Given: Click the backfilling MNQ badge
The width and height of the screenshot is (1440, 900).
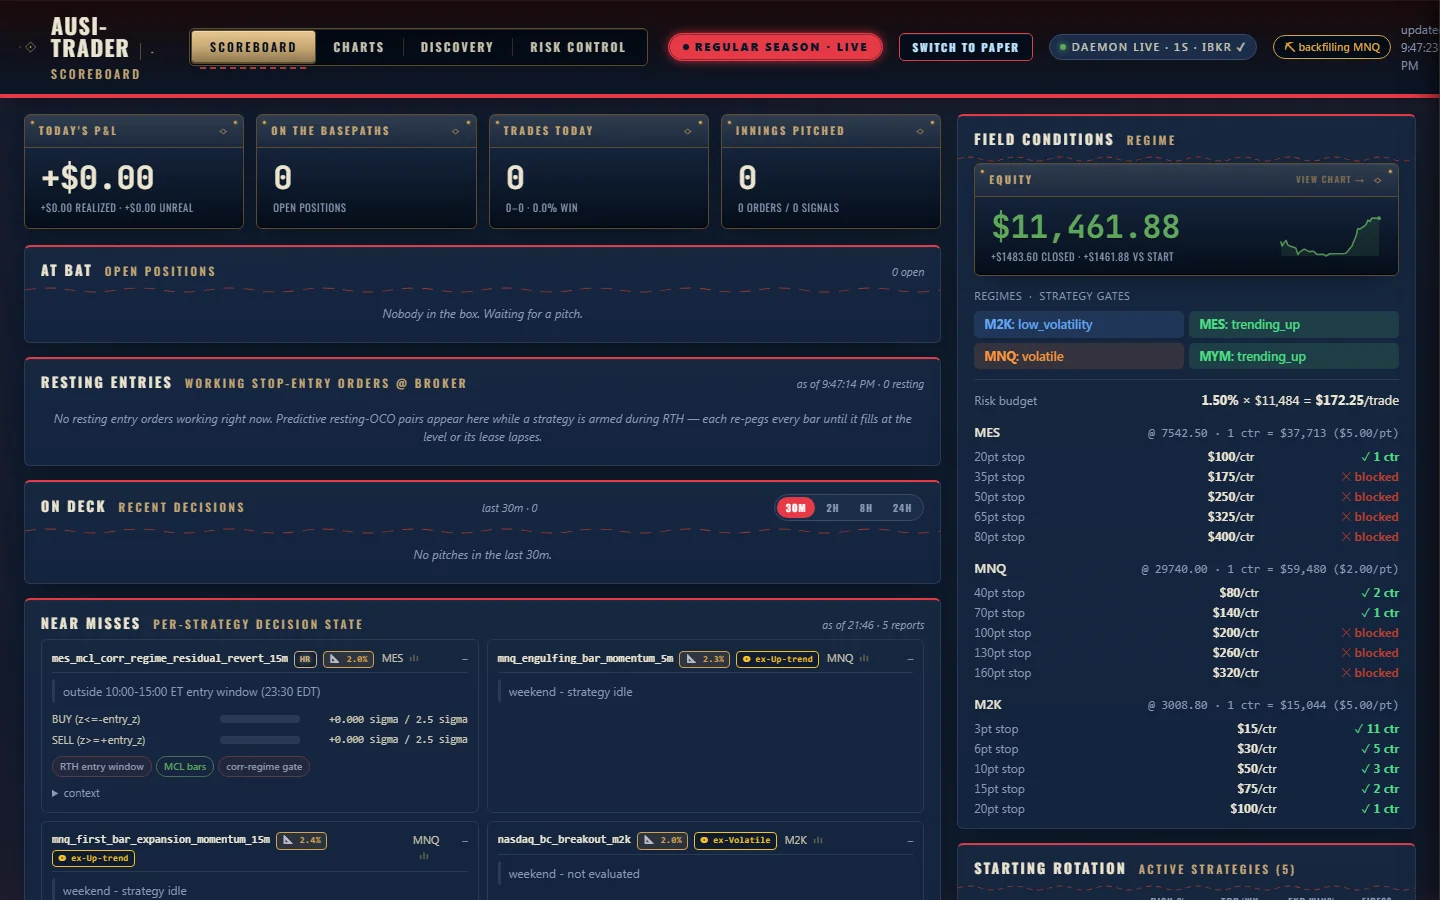Looking at the screenshot, I should pyautogui.click(x=1331, y=47).
